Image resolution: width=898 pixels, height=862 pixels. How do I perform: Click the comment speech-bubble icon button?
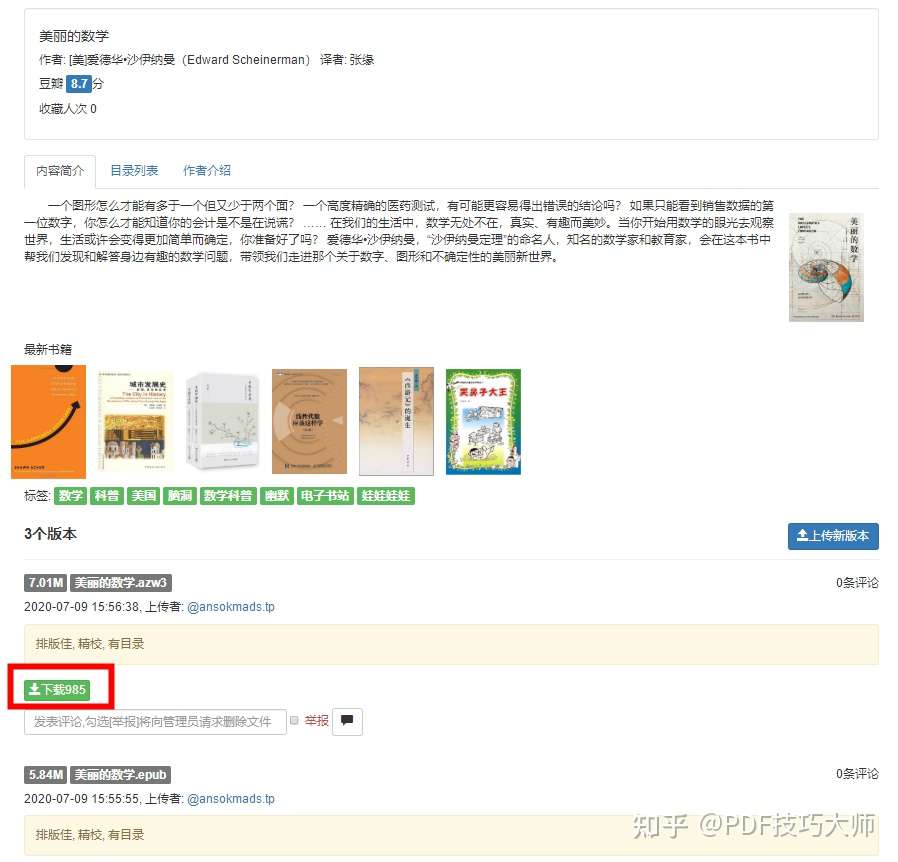[x=347, y=721]
